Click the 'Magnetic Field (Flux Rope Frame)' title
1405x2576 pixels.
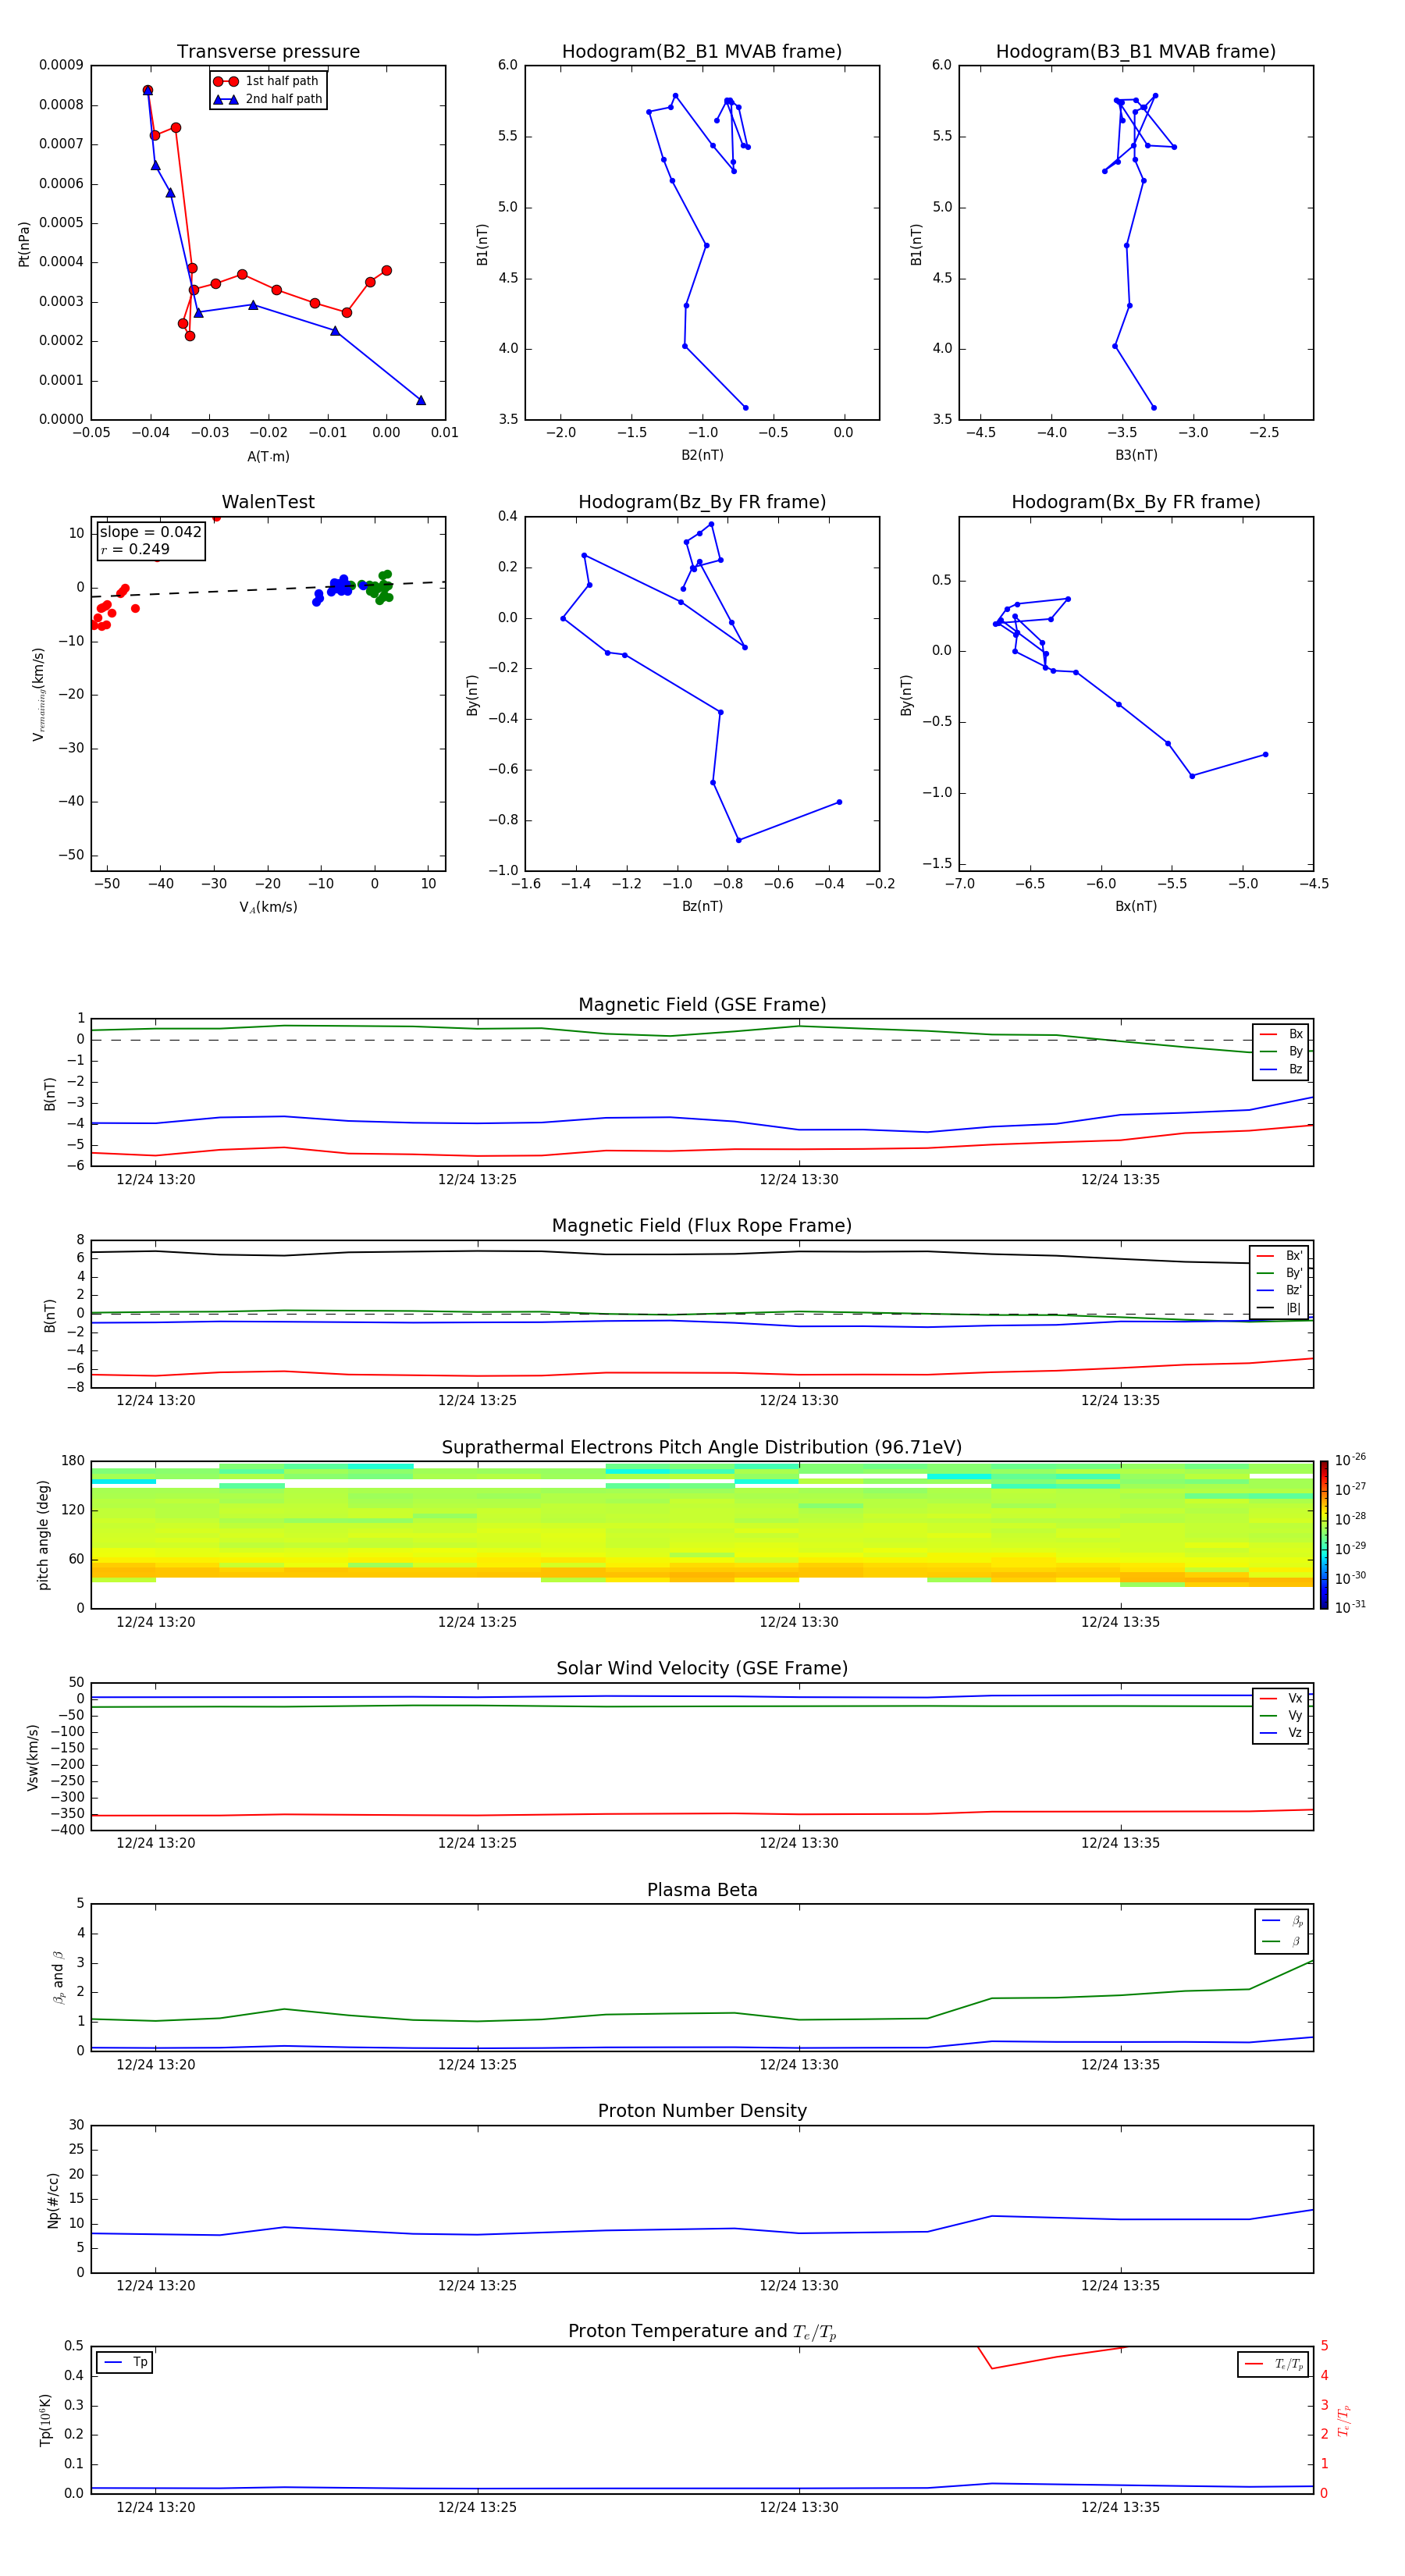pos(702,1226)
